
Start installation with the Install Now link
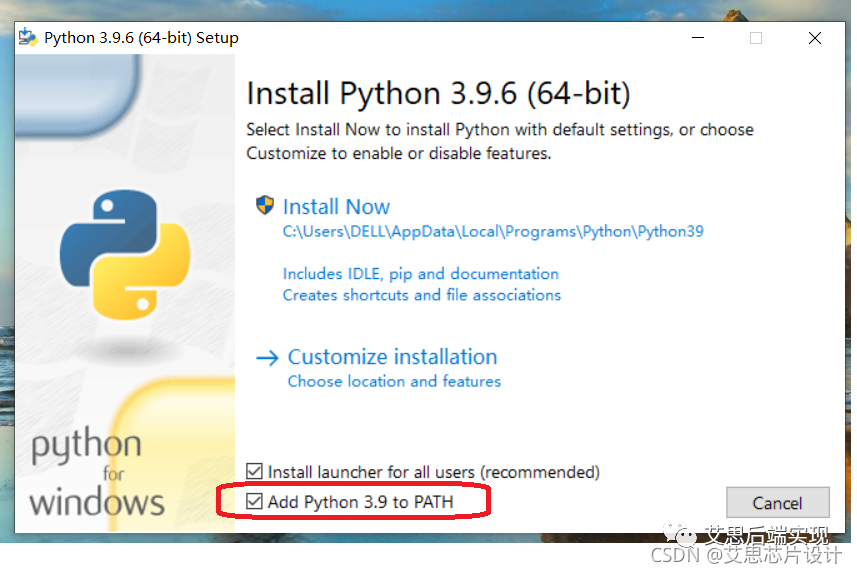click(336, 207)
